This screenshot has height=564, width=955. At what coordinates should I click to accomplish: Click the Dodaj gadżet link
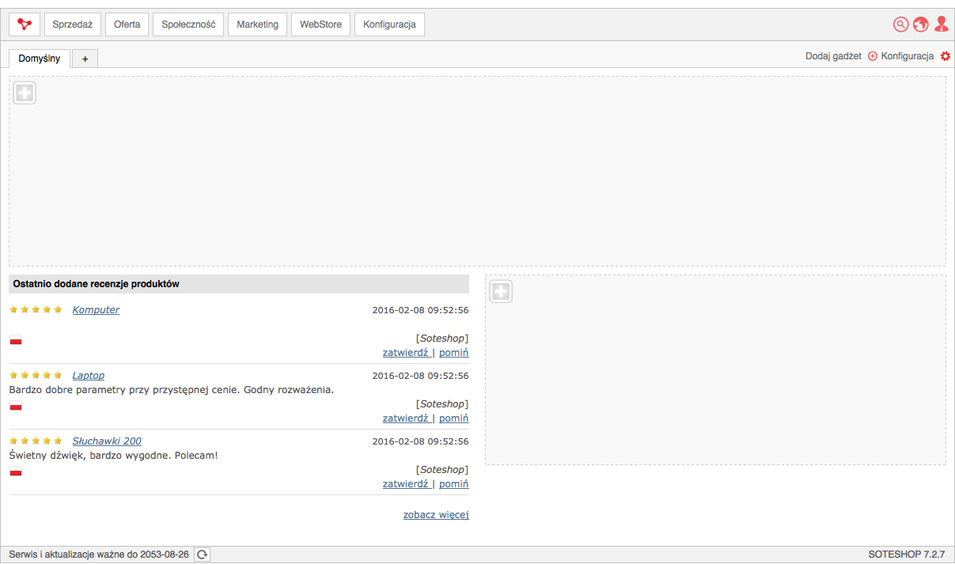point(833,56)
